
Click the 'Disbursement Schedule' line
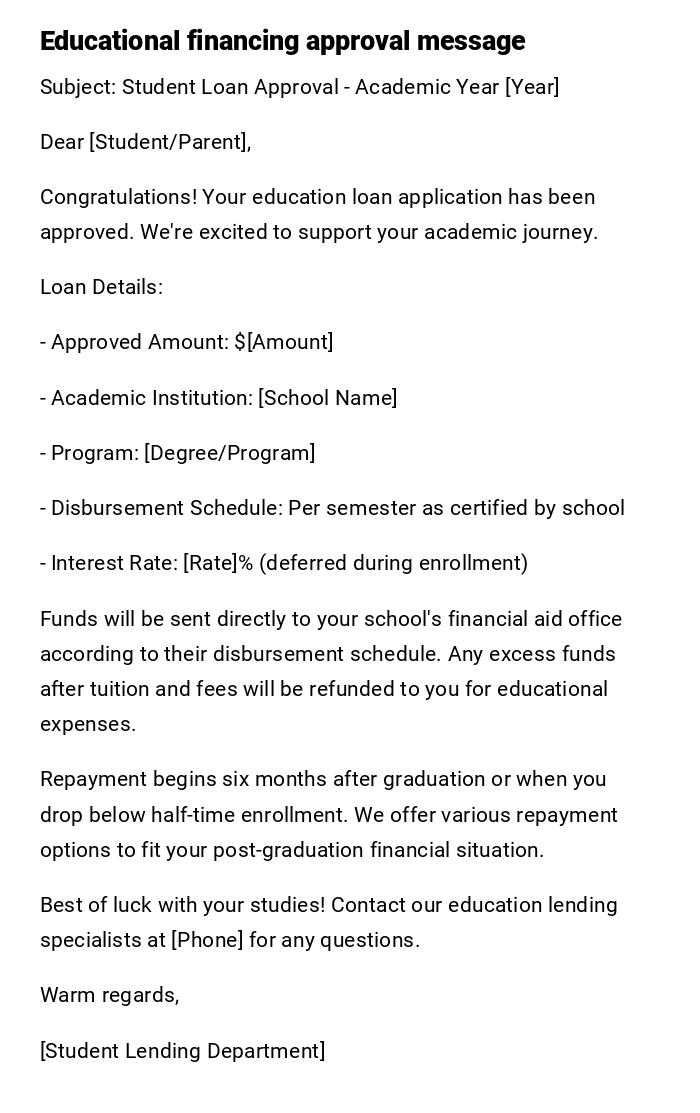[x=332, y=508]
